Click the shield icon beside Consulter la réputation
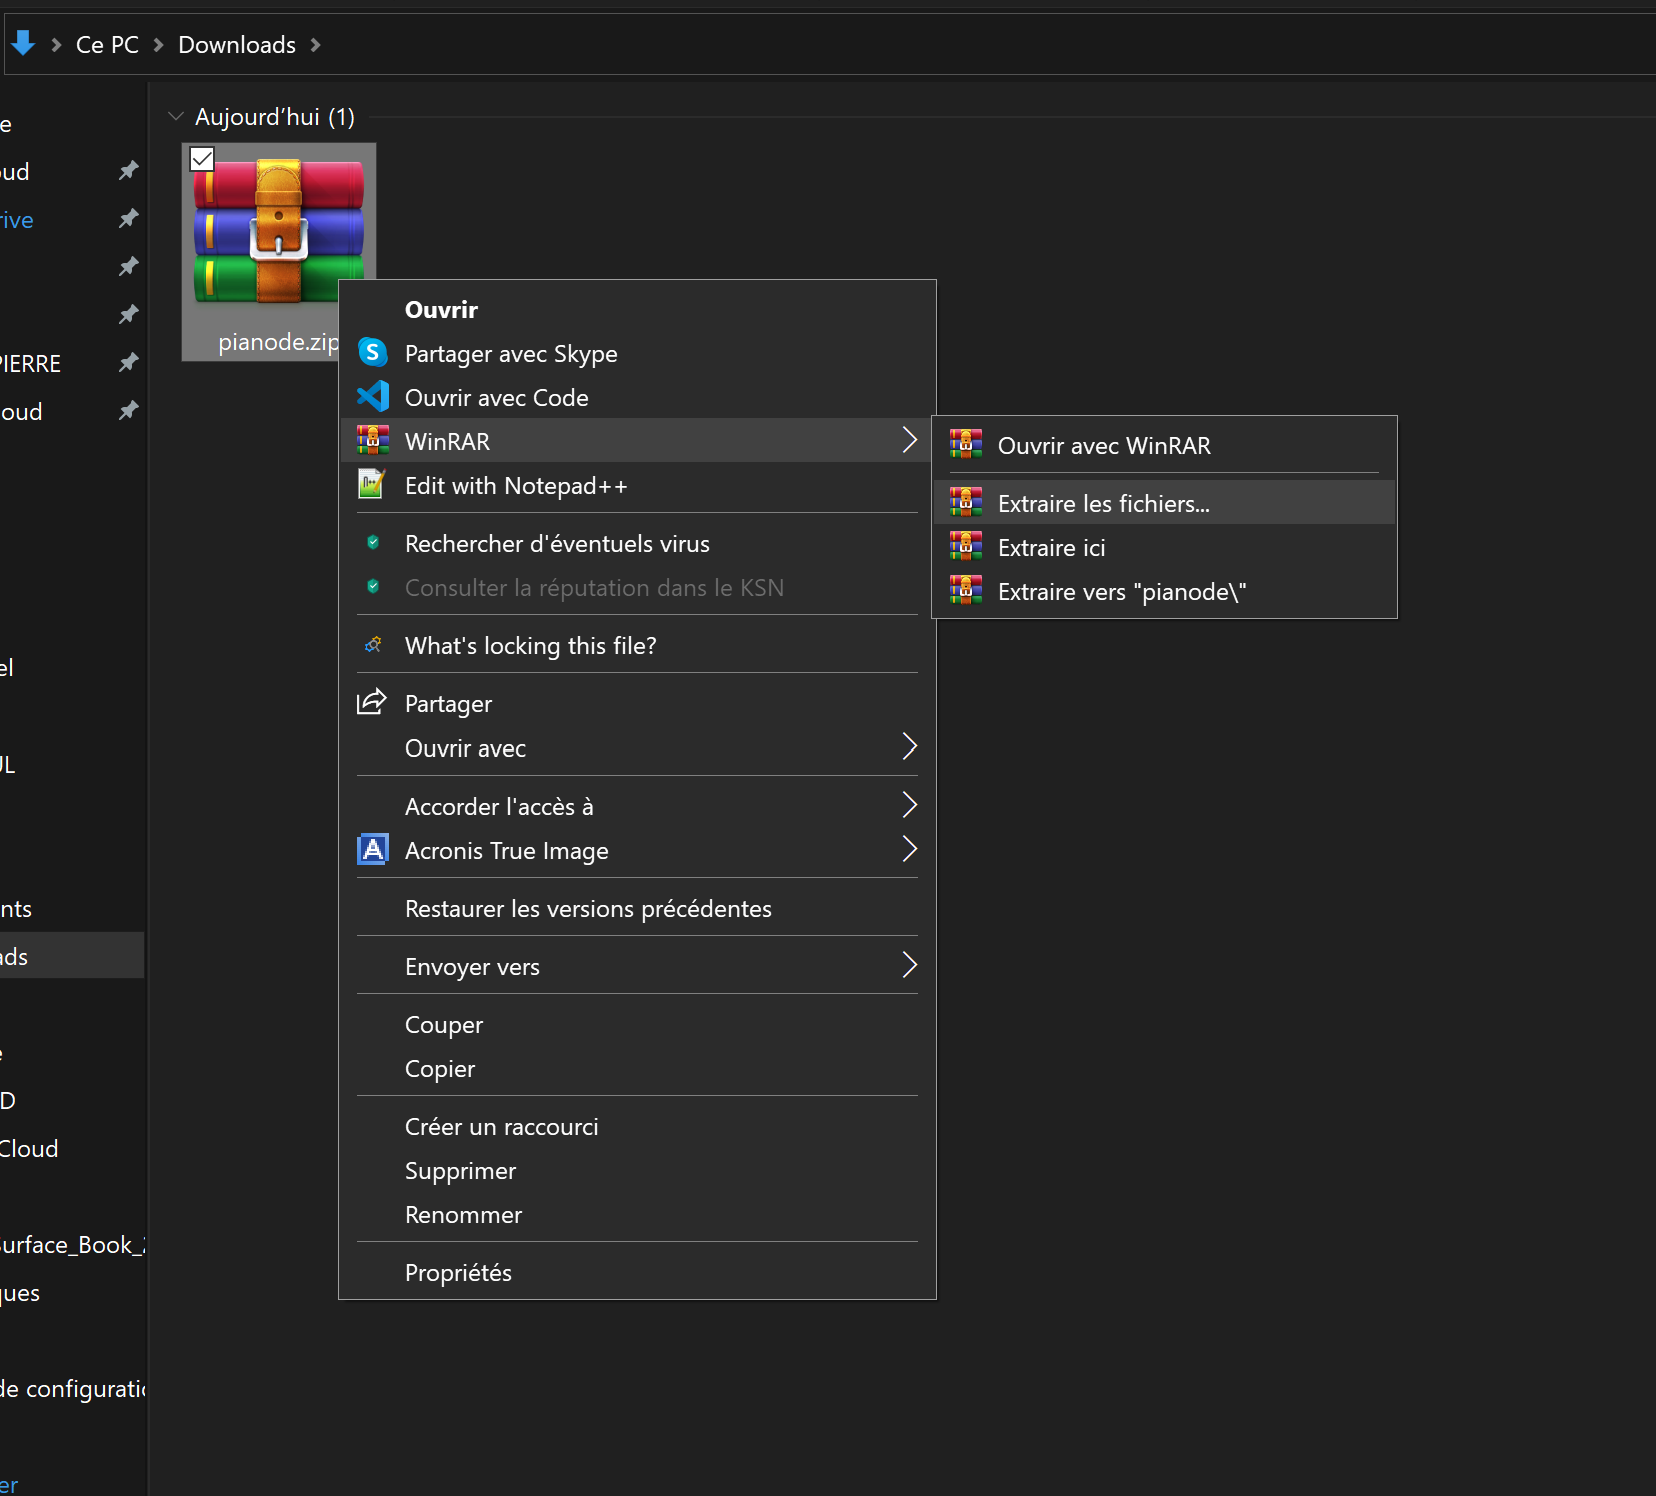The height and width of the screenshot is (1496, 1656). pyautogui.click(x=373, y=587)
